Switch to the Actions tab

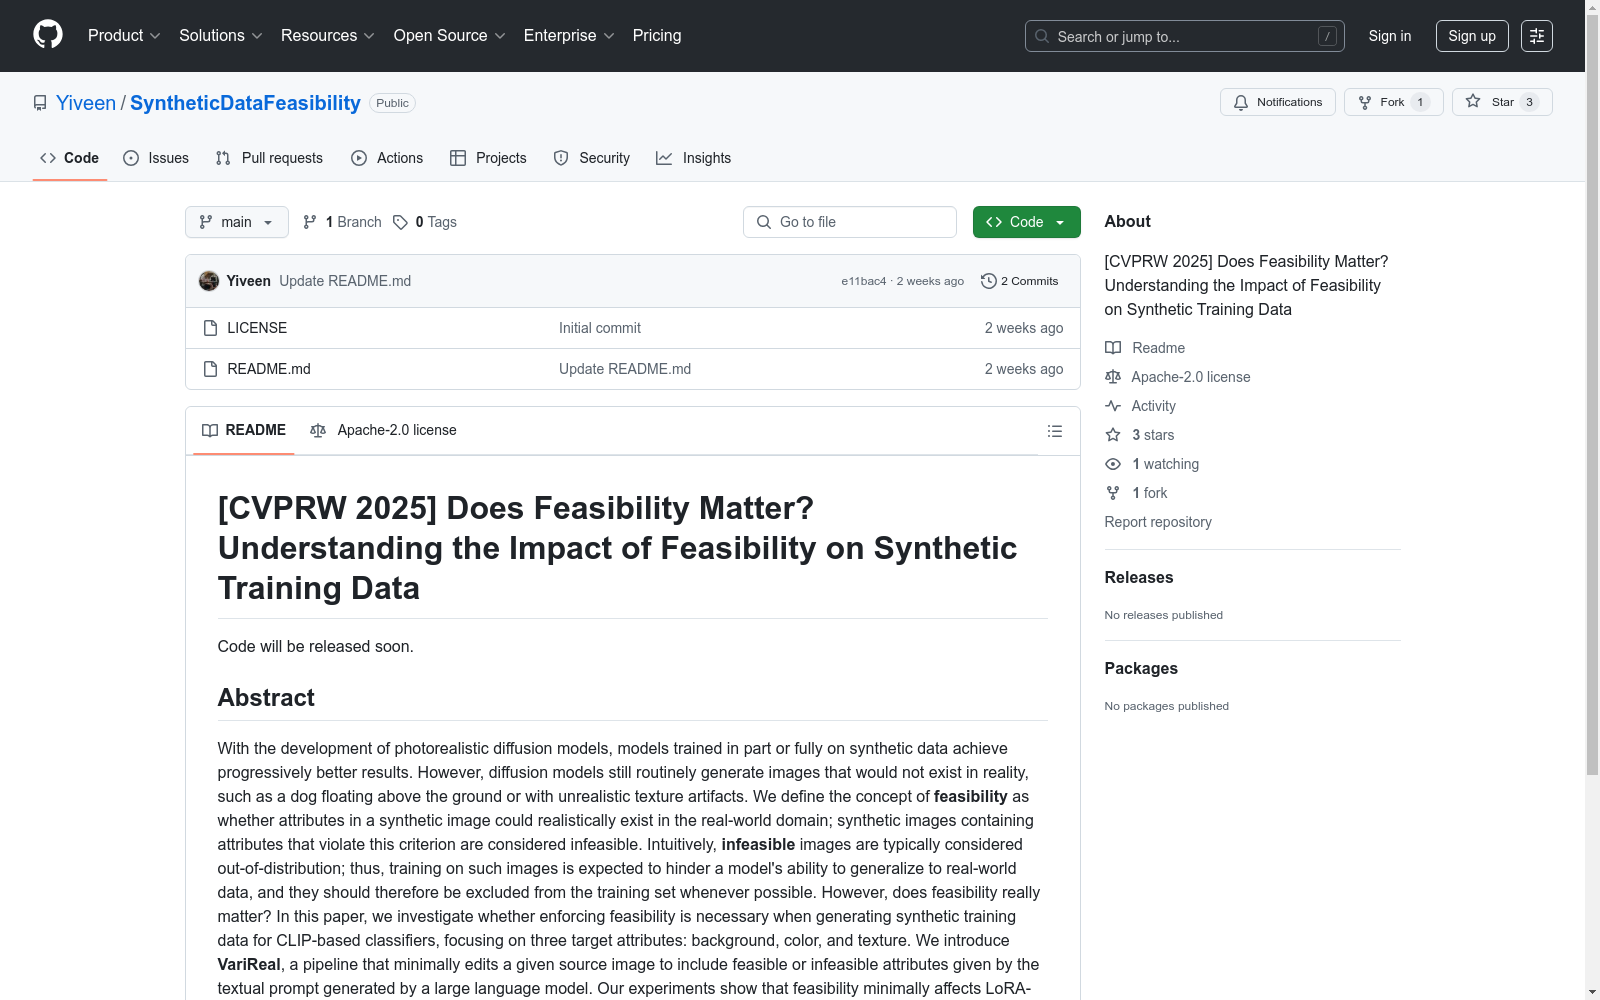387,158
